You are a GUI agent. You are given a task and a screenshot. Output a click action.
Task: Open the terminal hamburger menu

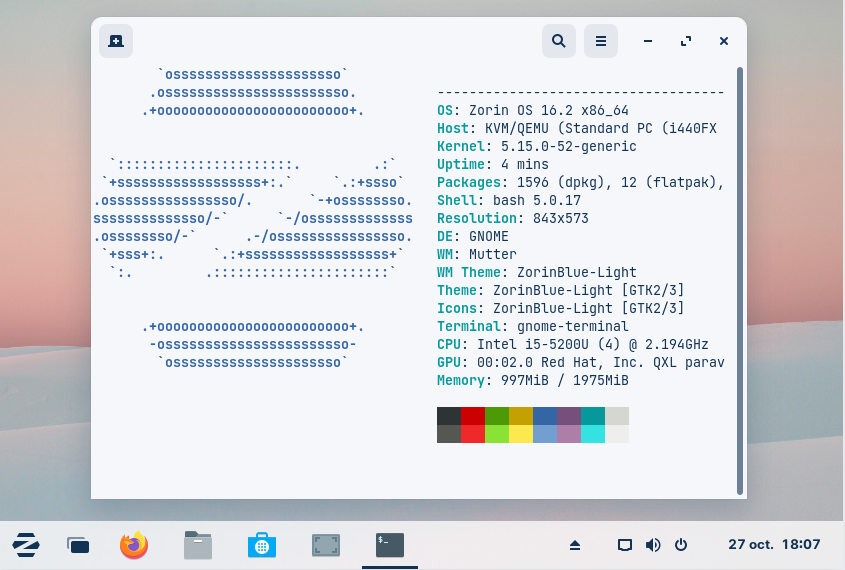click(x=601, y=41)
